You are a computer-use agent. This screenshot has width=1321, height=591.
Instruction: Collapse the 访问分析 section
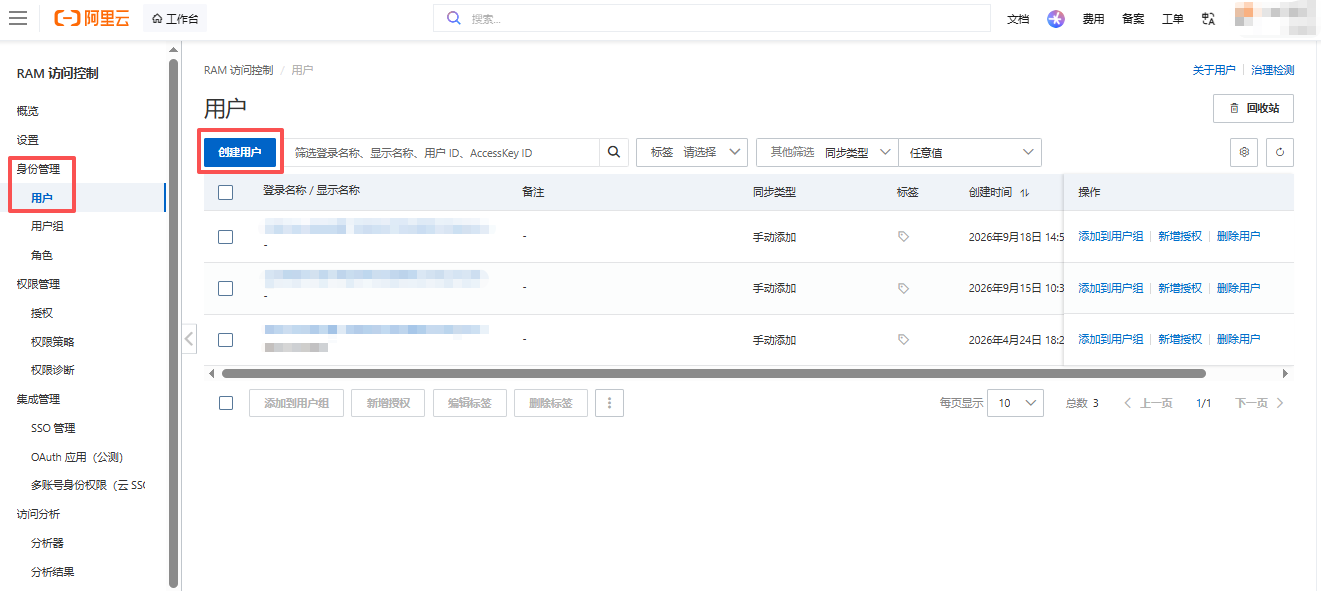click(x=38, y=514)
